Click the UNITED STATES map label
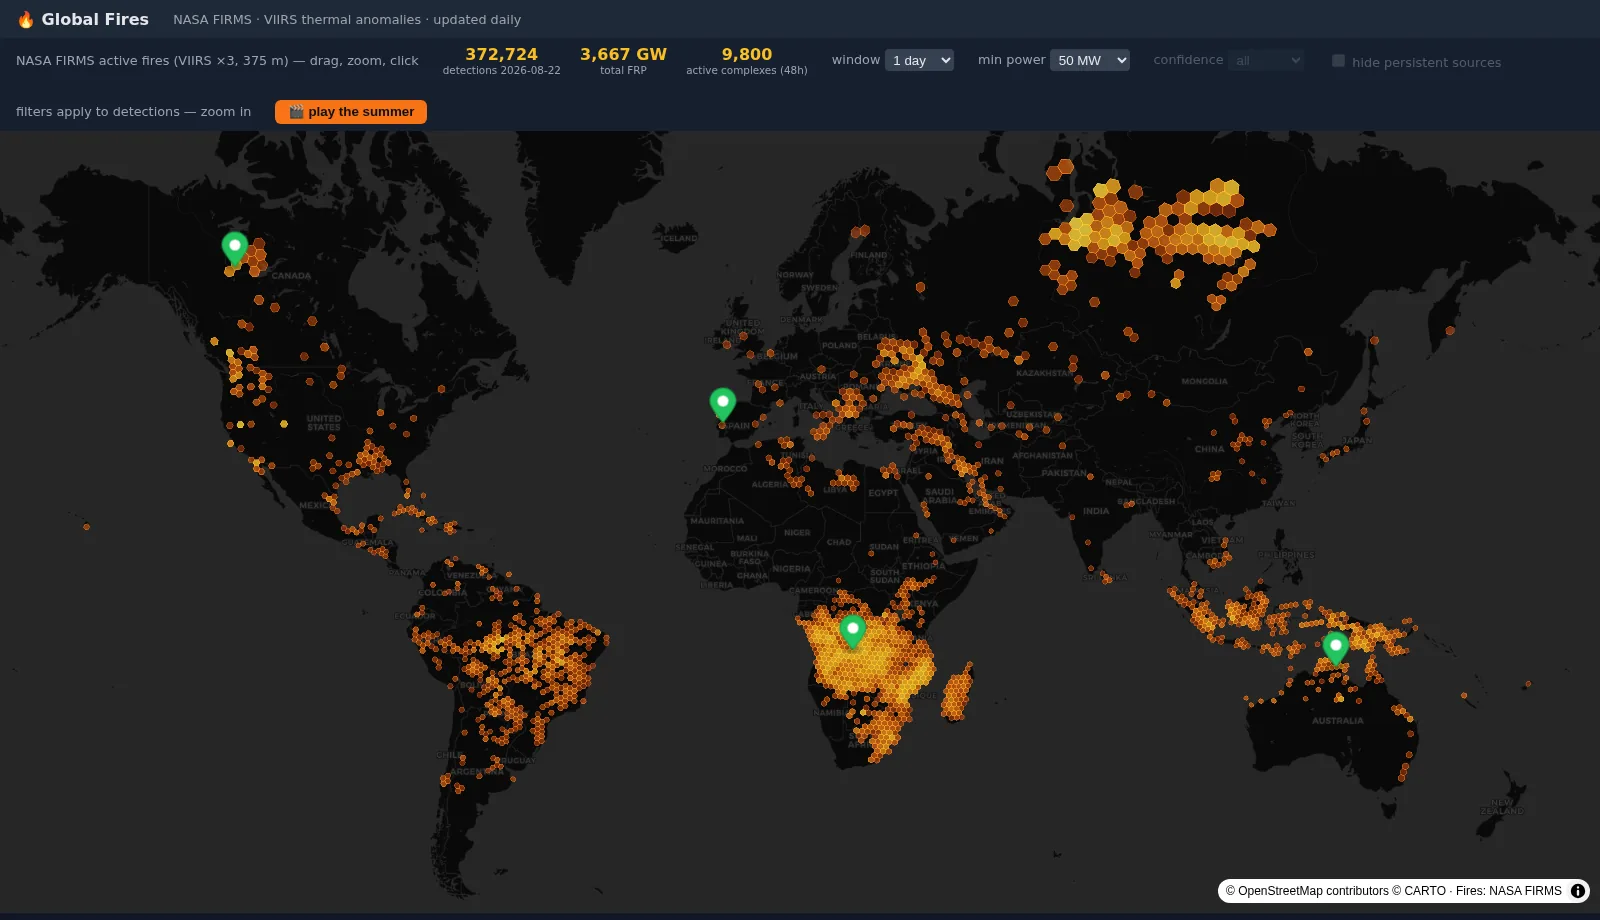 pyautogui.click(x=324, y=423)
